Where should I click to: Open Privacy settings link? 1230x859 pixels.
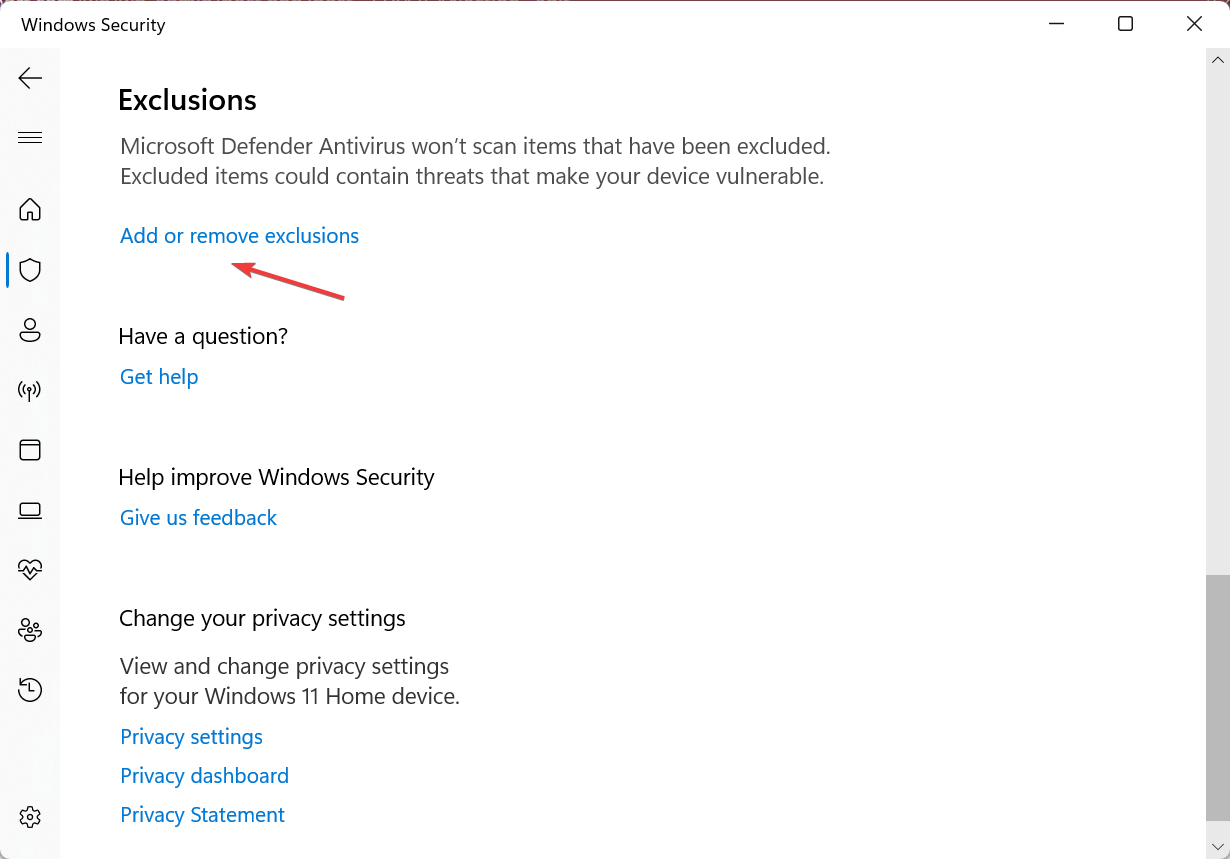pyautogui.click(x=191, y=736)
